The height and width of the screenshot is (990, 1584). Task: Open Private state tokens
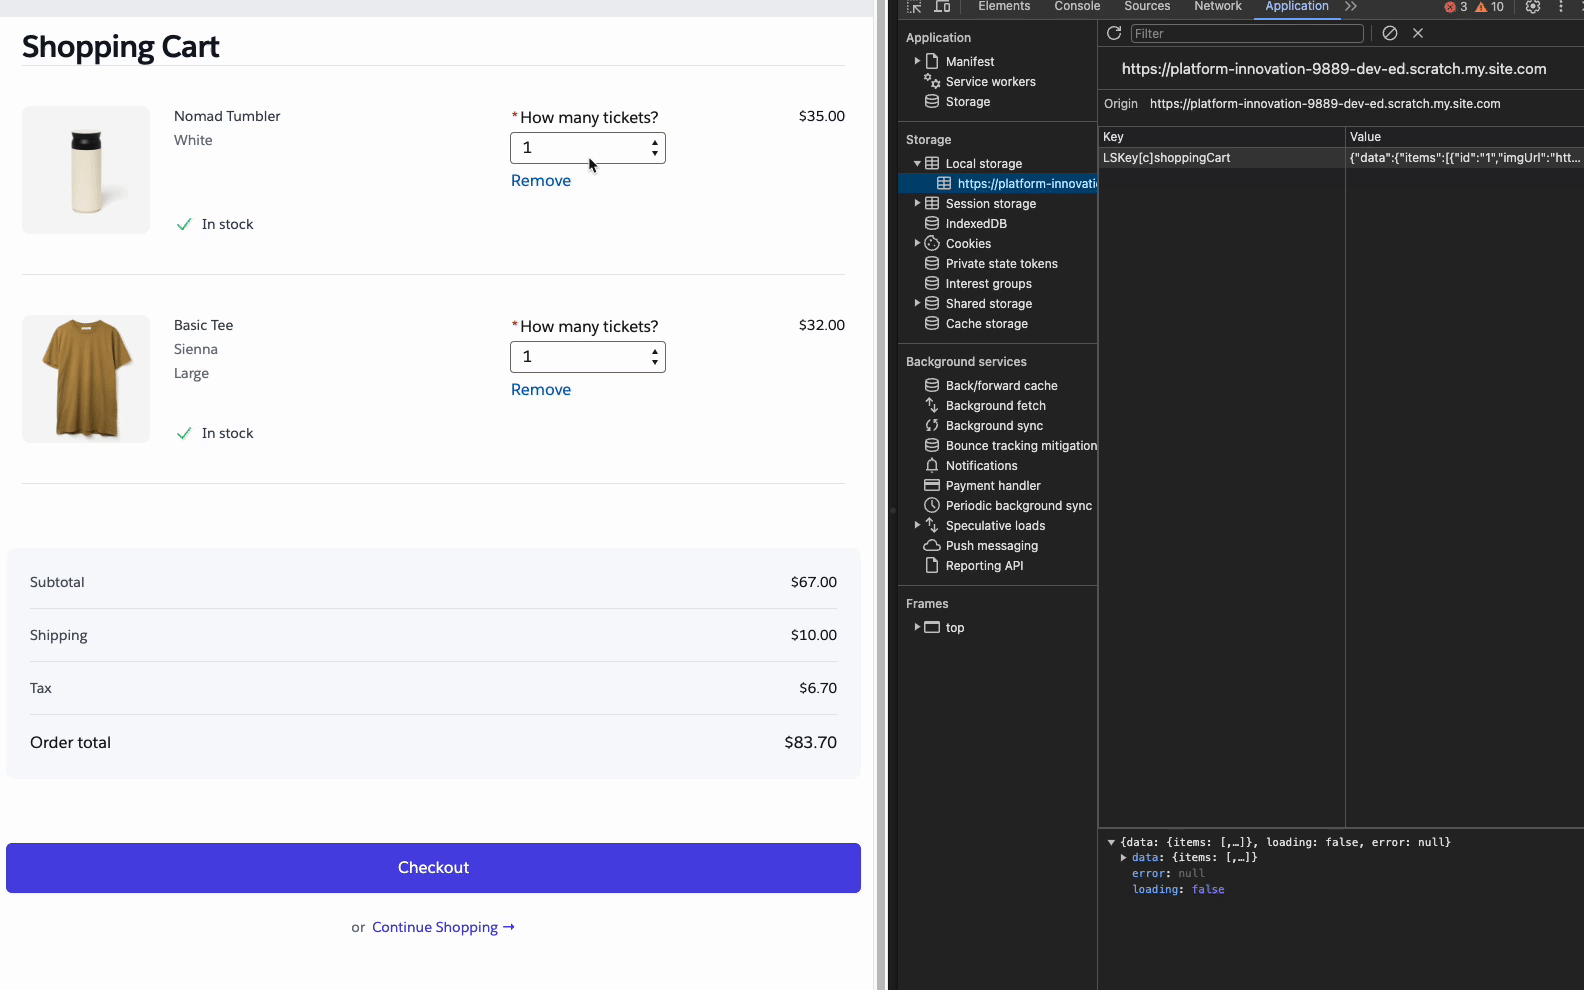coord(1001,264)
